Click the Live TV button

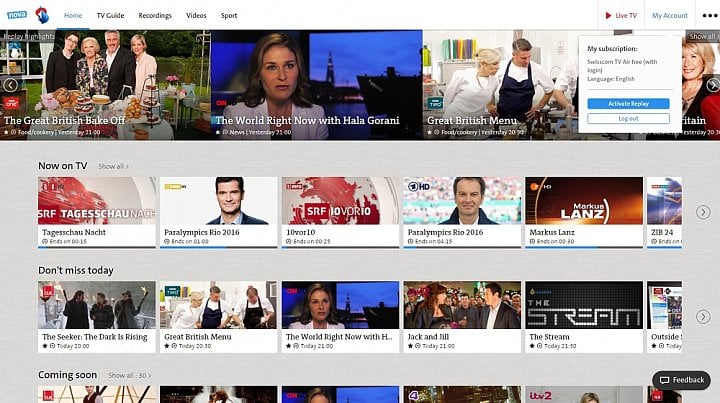[x=621, y=16]
